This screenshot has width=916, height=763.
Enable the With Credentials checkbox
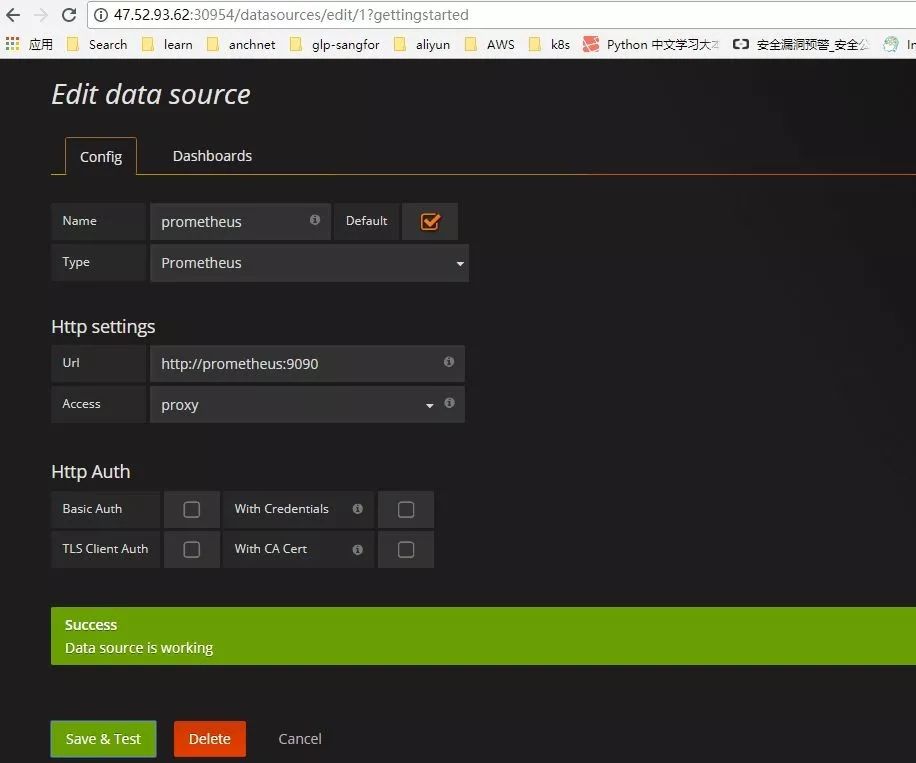(x=406, y=509)
